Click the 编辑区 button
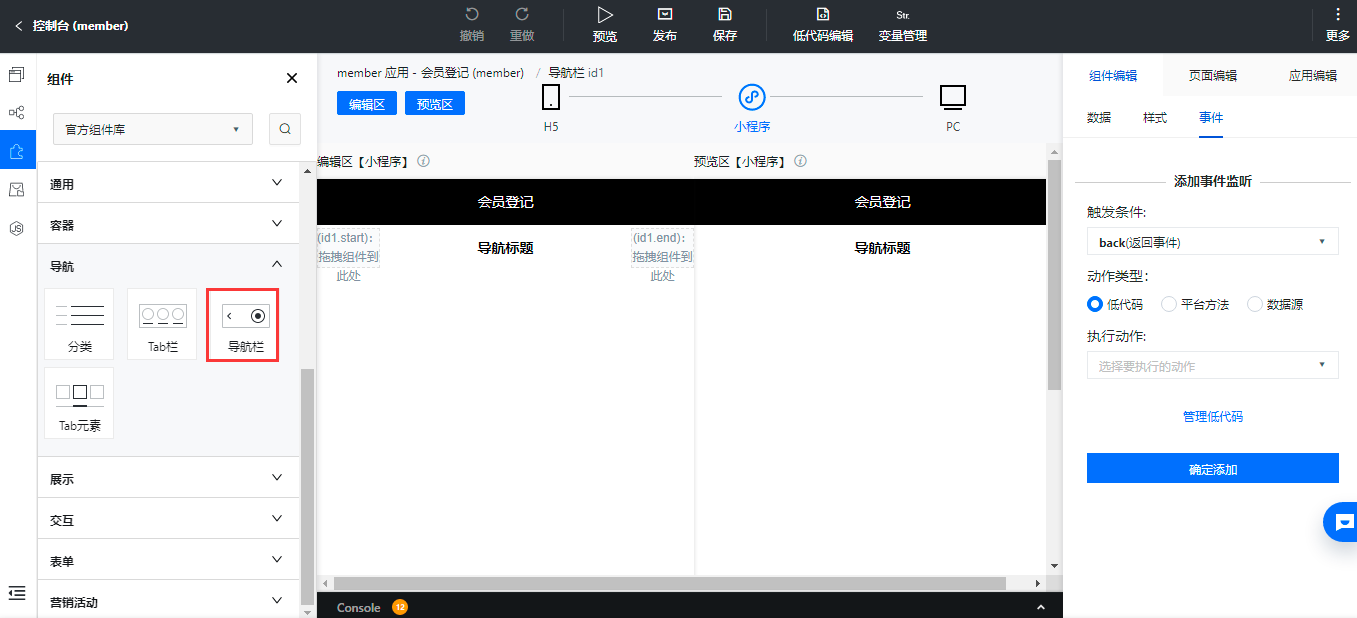The width and height of the screenshot is (1357, 618). (367, 103)
